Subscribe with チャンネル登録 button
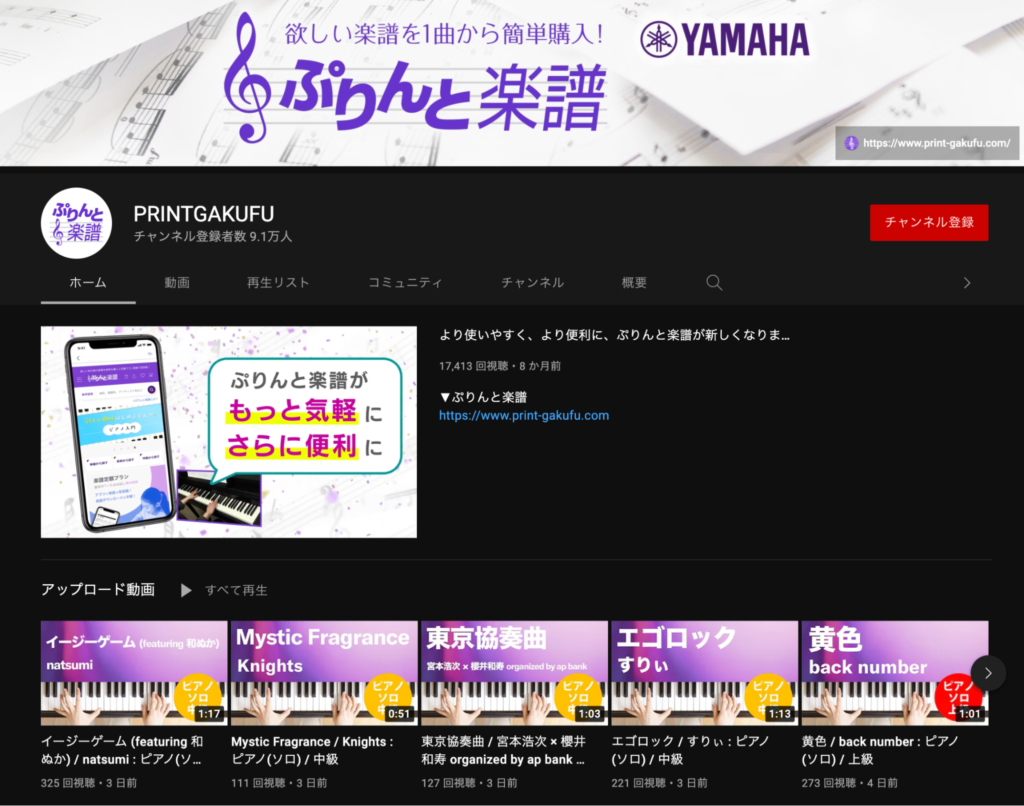Screen dimensions: 1024x806 929,223
